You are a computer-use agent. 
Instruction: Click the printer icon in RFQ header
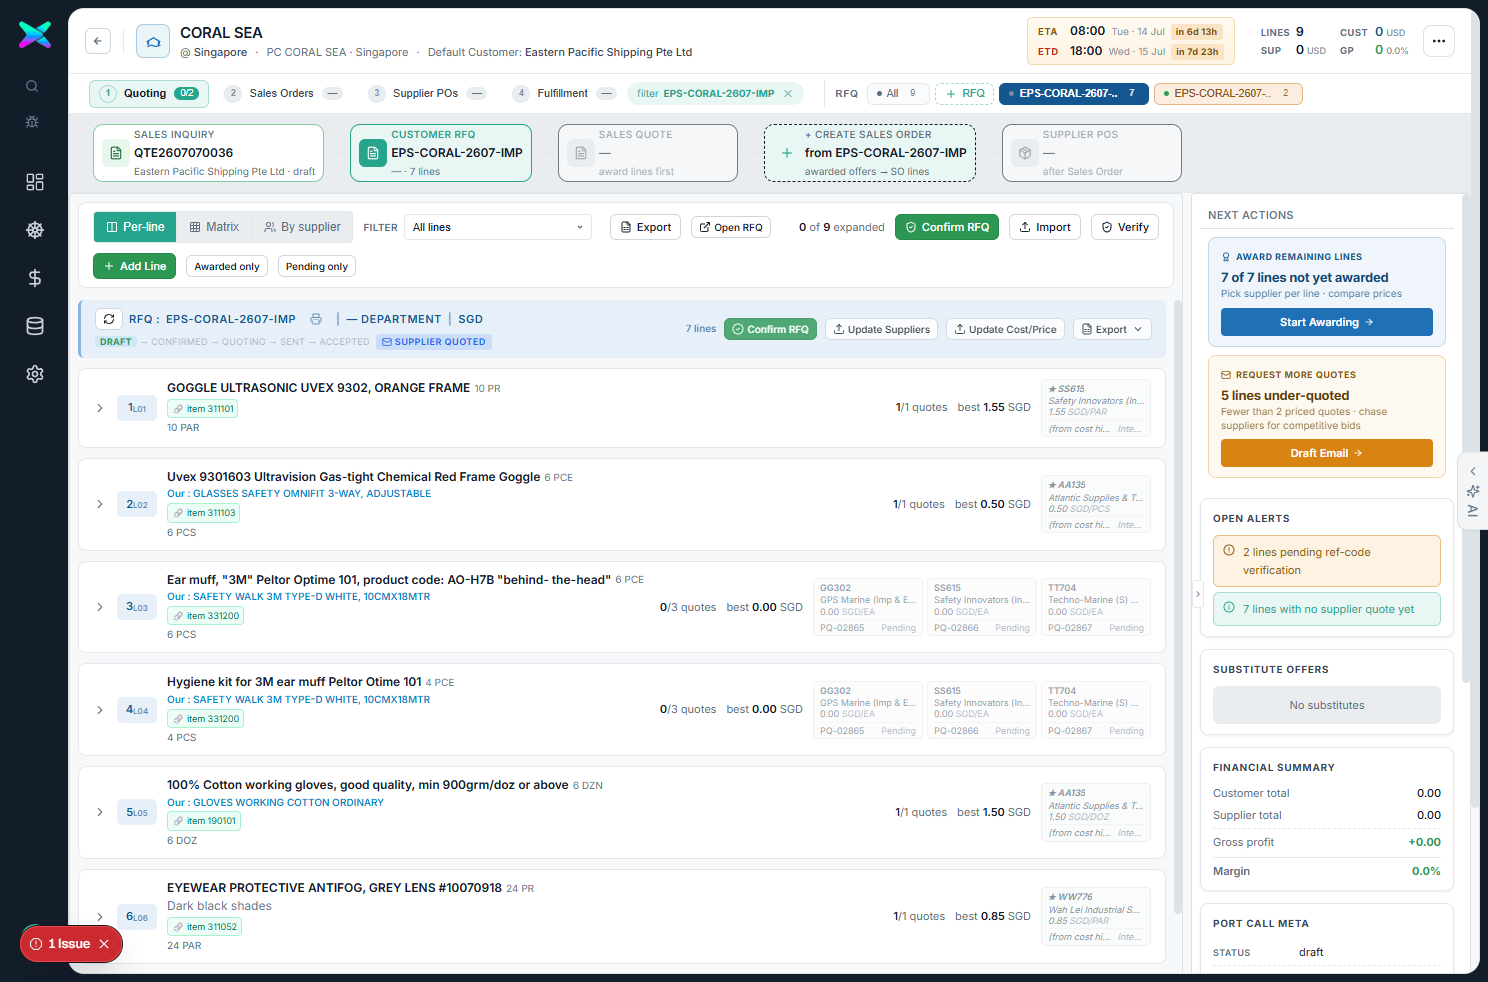click(316, 319)
